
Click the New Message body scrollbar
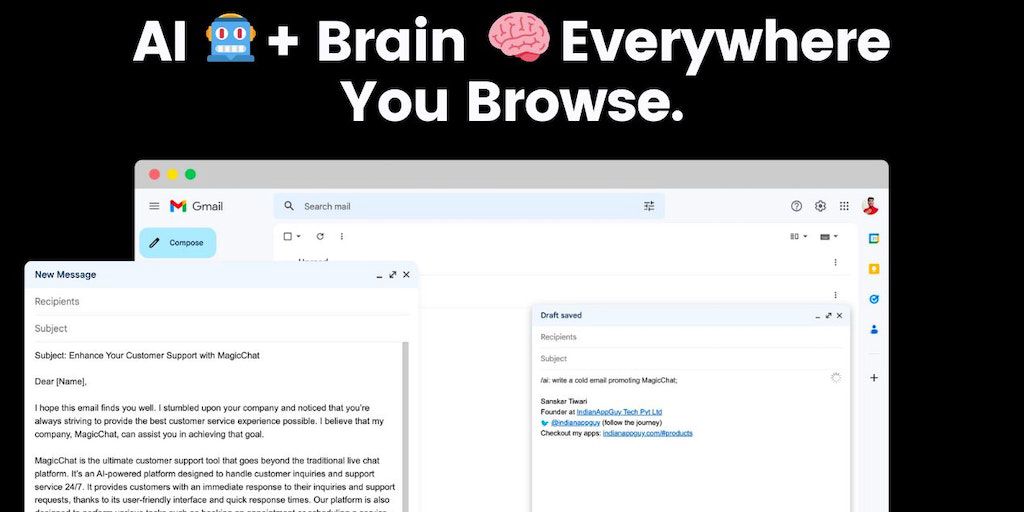(406, 427)
